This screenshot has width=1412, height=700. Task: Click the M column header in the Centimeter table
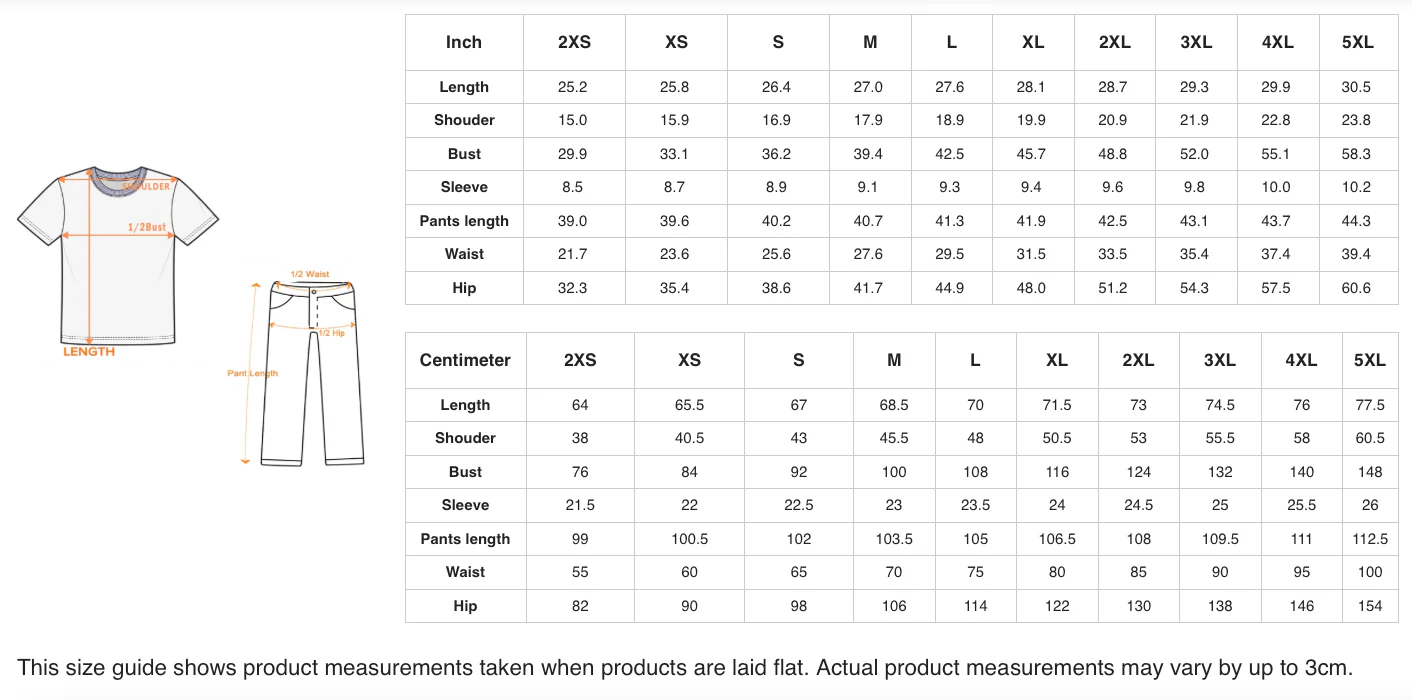894,360
